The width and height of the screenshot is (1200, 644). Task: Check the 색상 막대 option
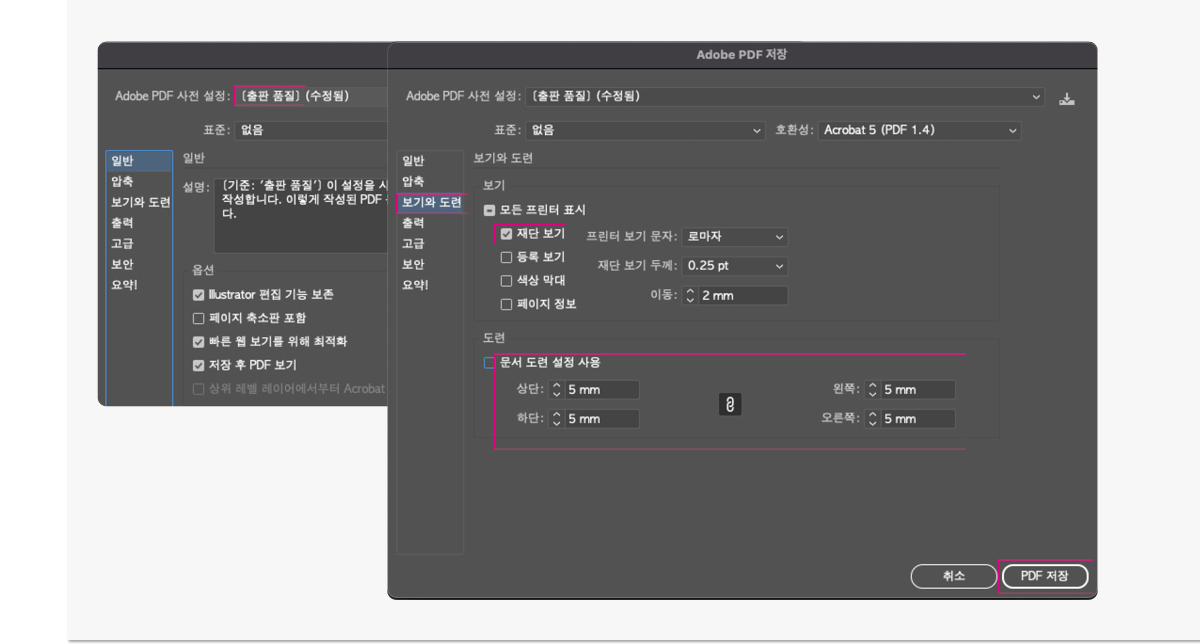pos(506,281)
